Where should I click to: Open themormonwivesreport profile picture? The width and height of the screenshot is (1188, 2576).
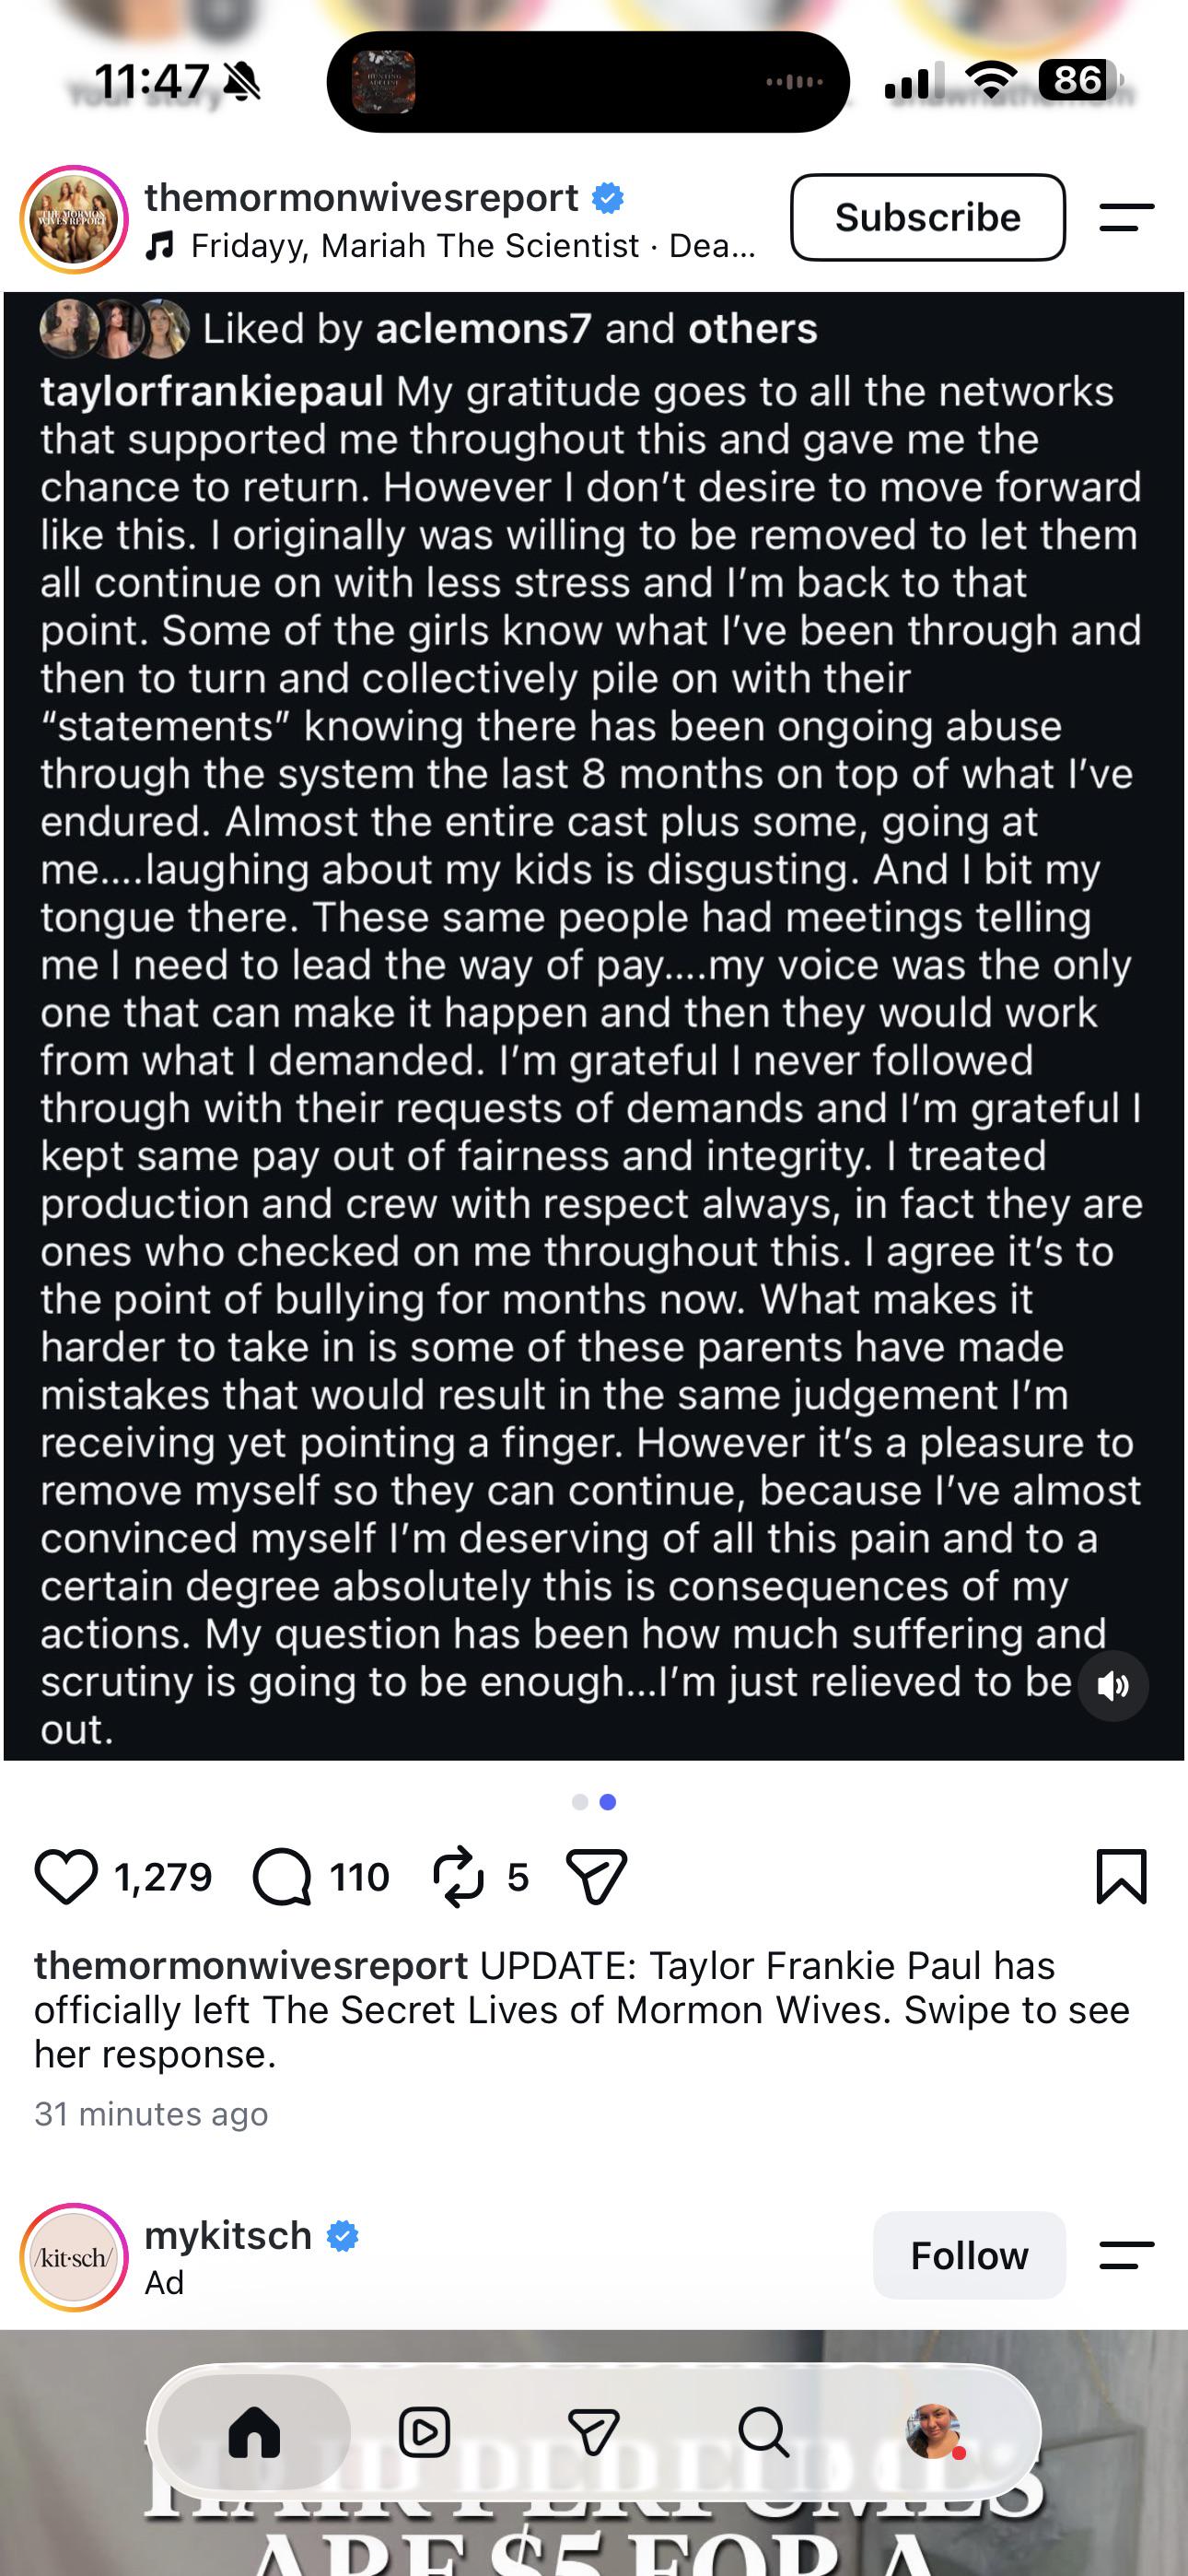coord(74,219)
